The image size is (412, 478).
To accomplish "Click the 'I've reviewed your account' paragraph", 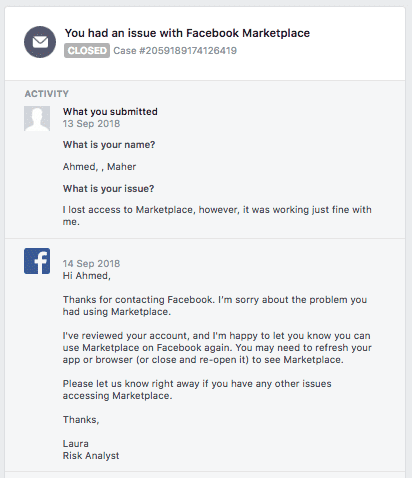I will (217, 348).
